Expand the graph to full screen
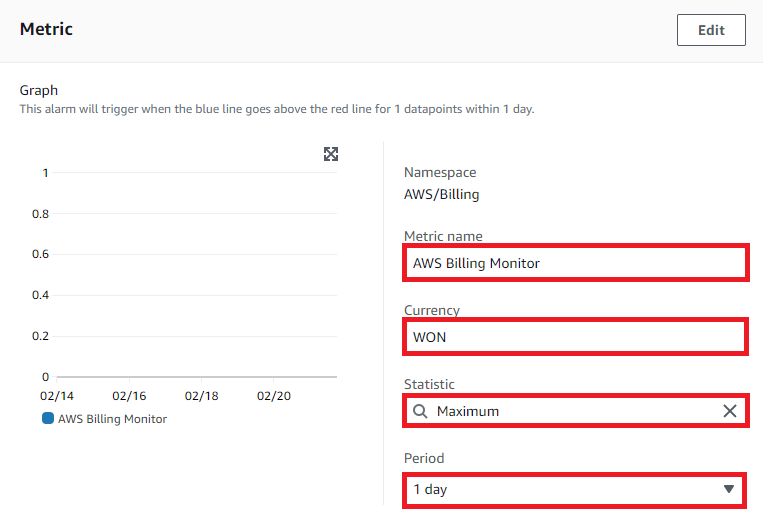 coord(331,154)
